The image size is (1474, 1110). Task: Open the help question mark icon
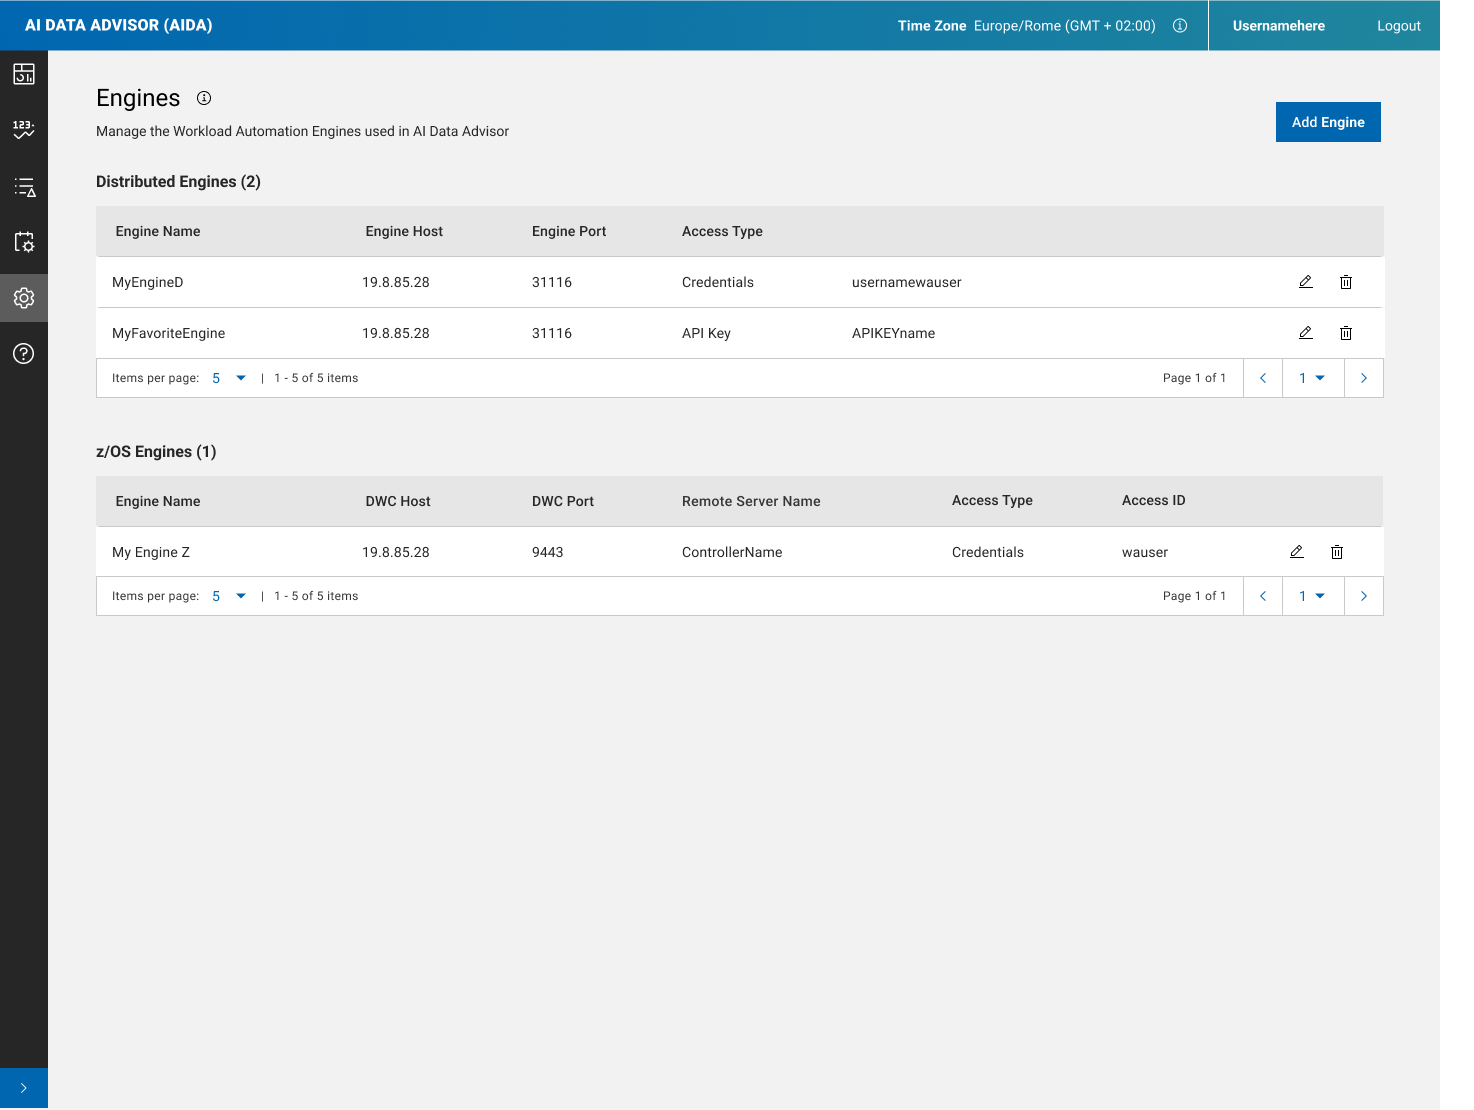pos(24,353)
